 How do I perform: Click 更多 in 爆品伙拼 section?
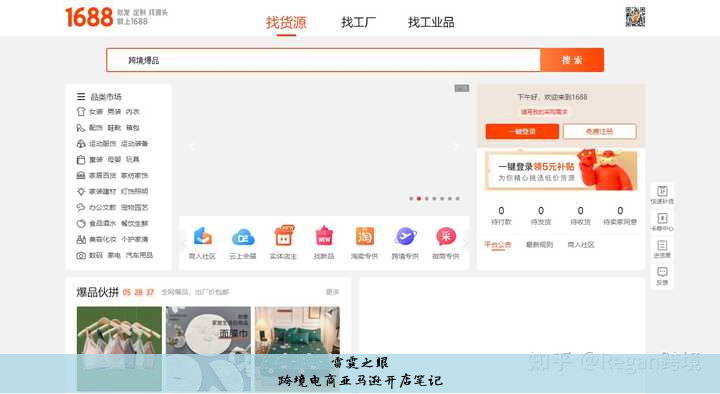tap(332, 292)
